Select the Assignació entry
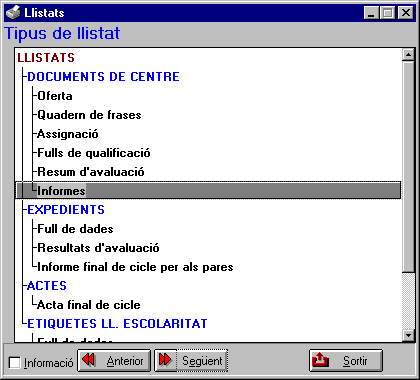Image resolution: width=420 pixels, height=380 pixels. (68, 134)
